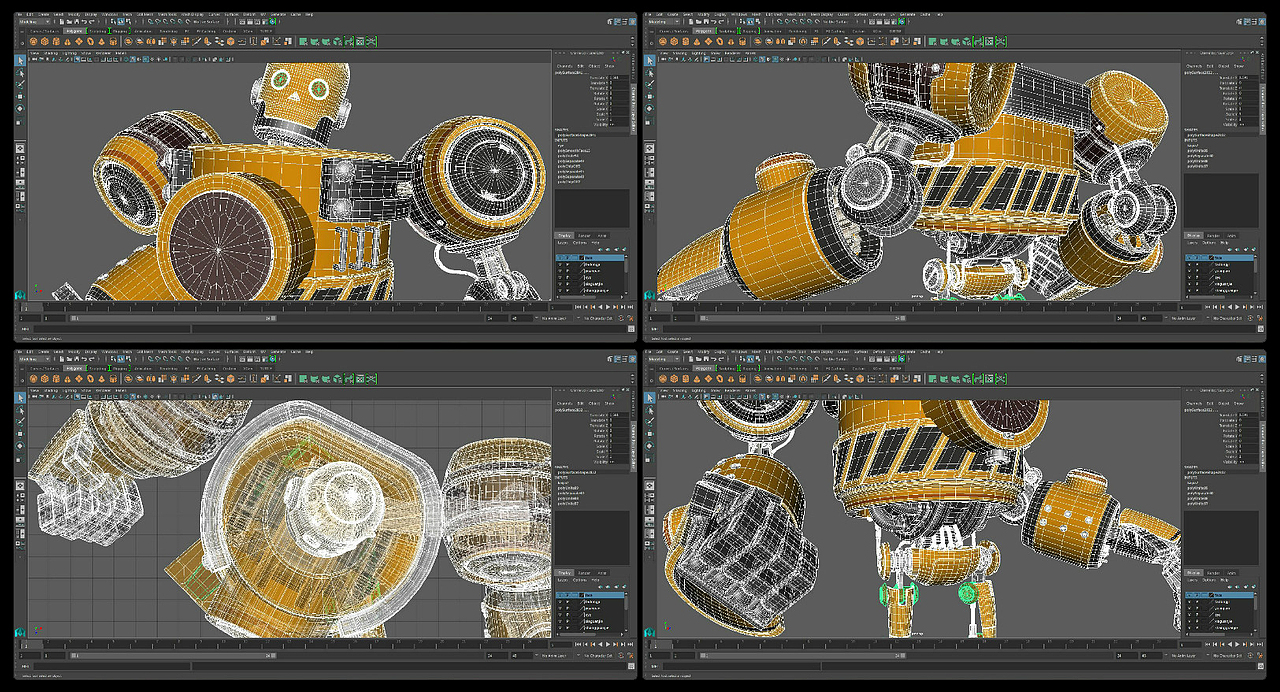
Task: Click Translate X value field, top-left channel box
Action: click(x=618, y=78)
